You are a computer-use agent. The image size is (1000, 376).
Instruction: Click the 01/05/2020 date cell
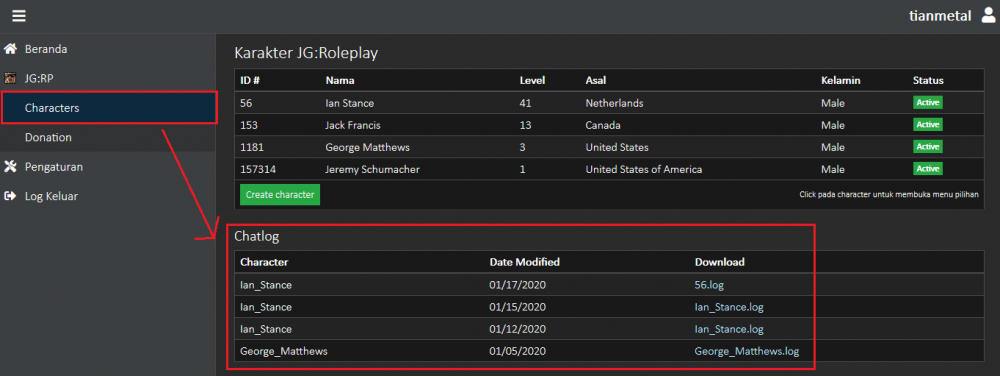click(517, 351)
